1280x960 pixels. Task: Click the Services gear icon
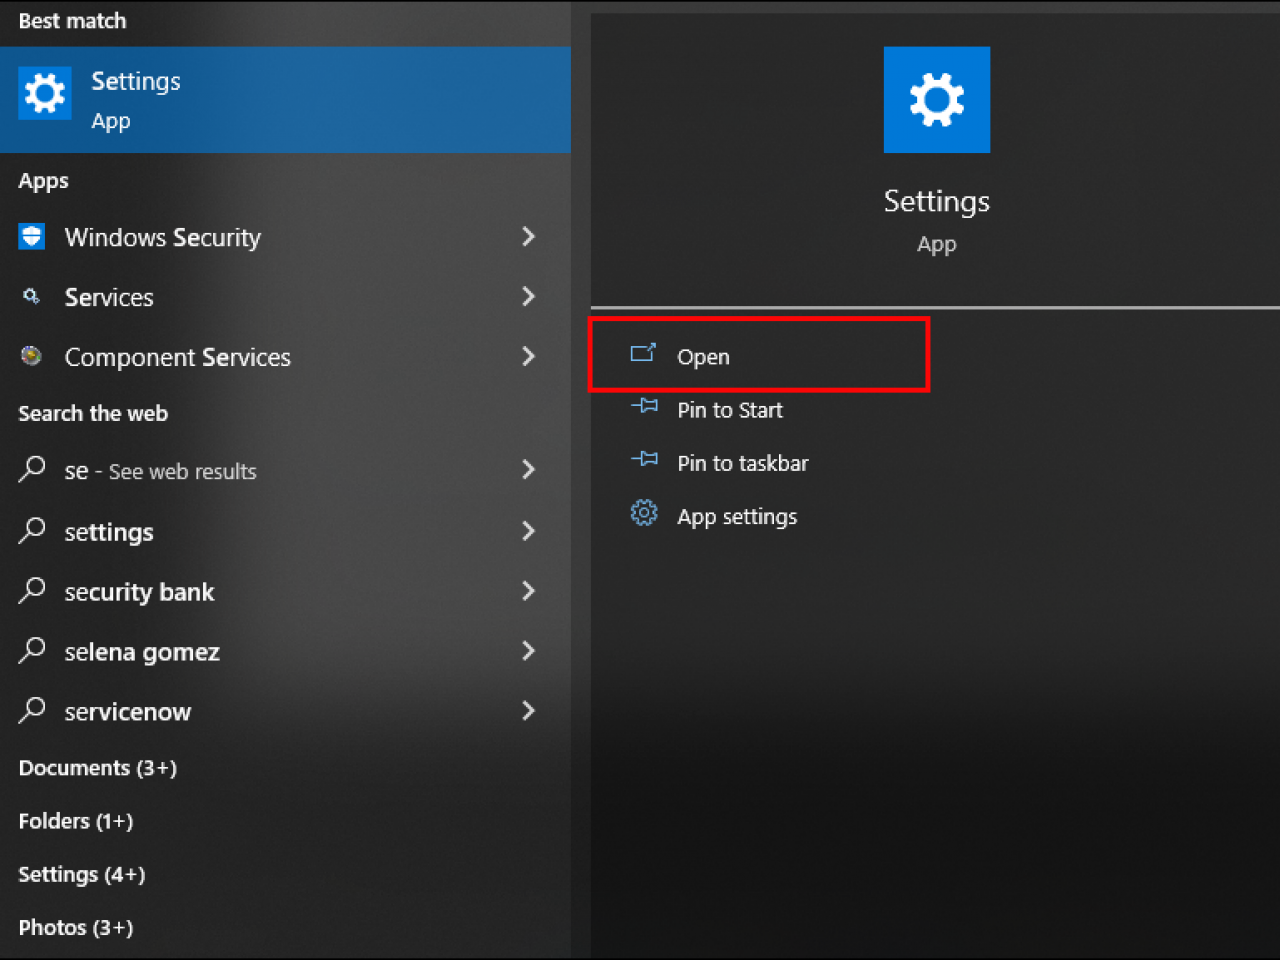(32, 297)
